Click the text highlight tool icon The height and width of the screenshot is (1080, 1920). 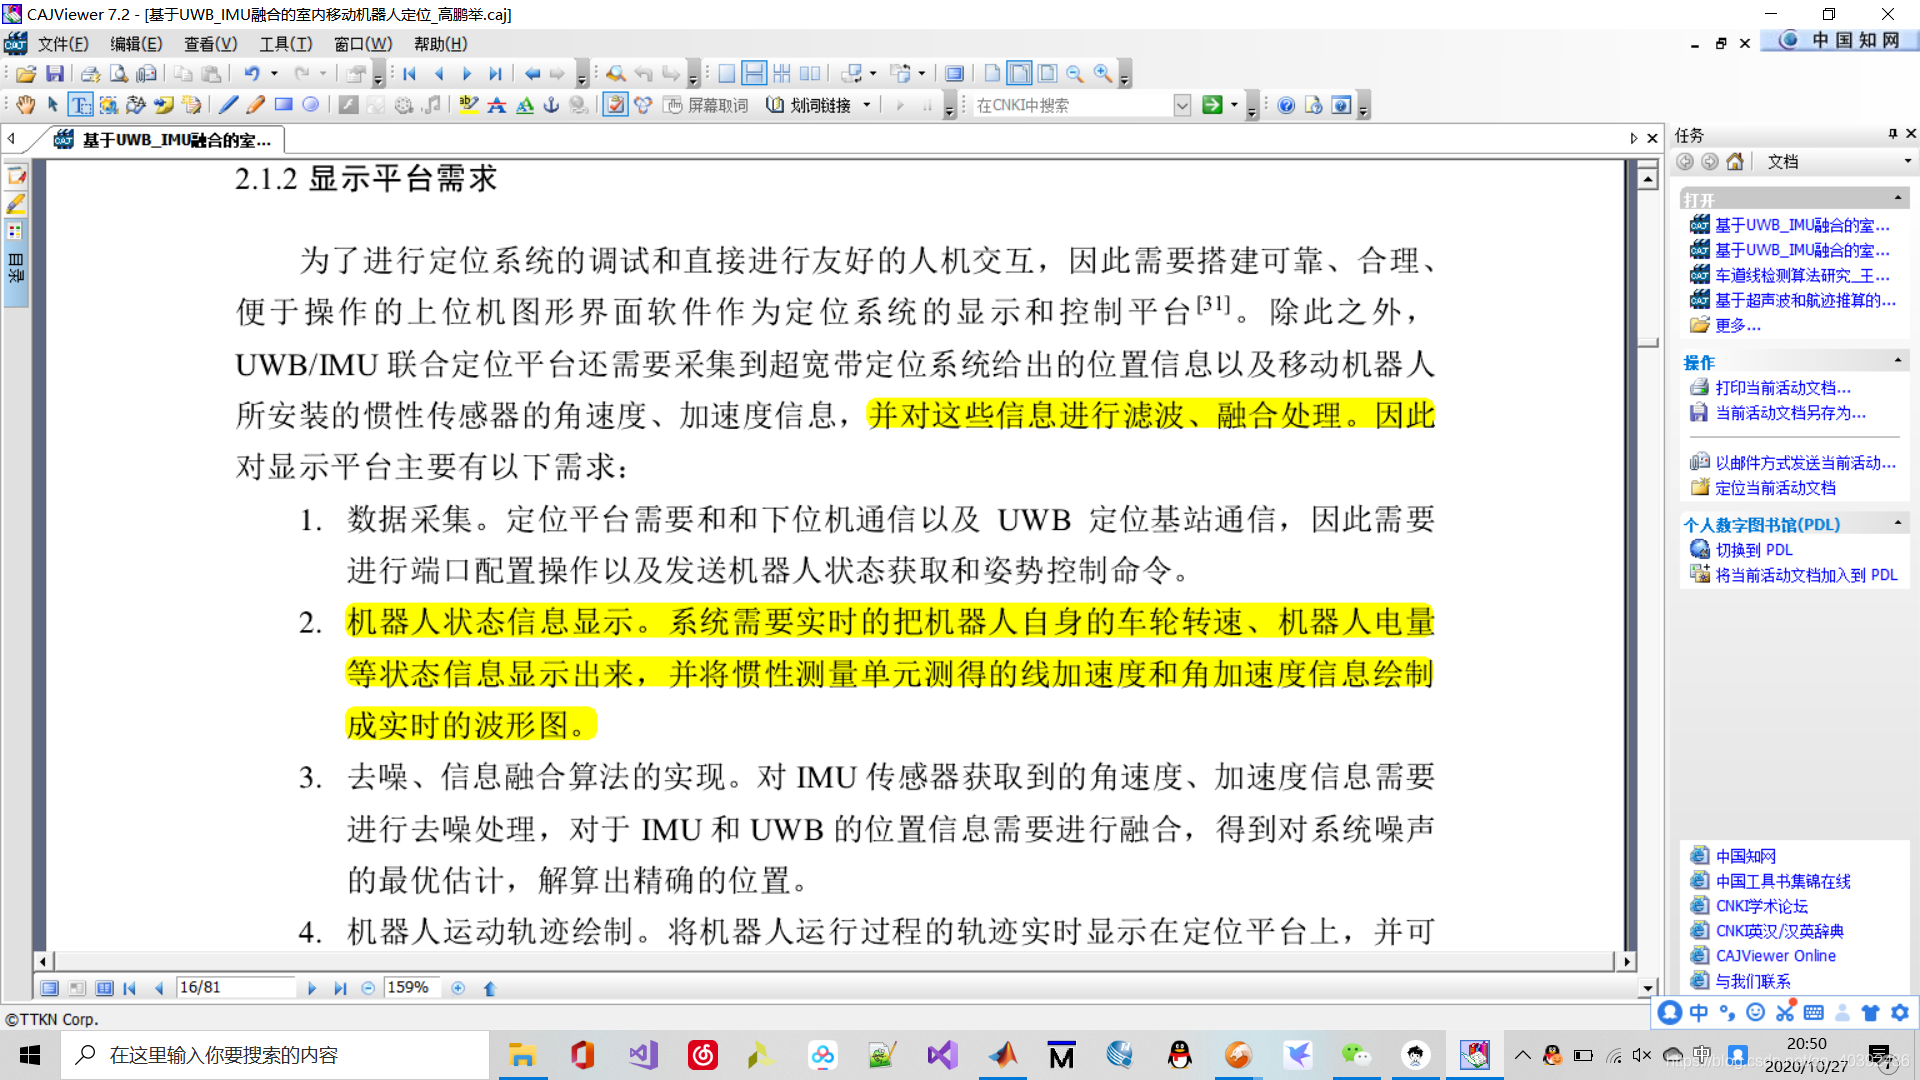[x=468, y=105]
